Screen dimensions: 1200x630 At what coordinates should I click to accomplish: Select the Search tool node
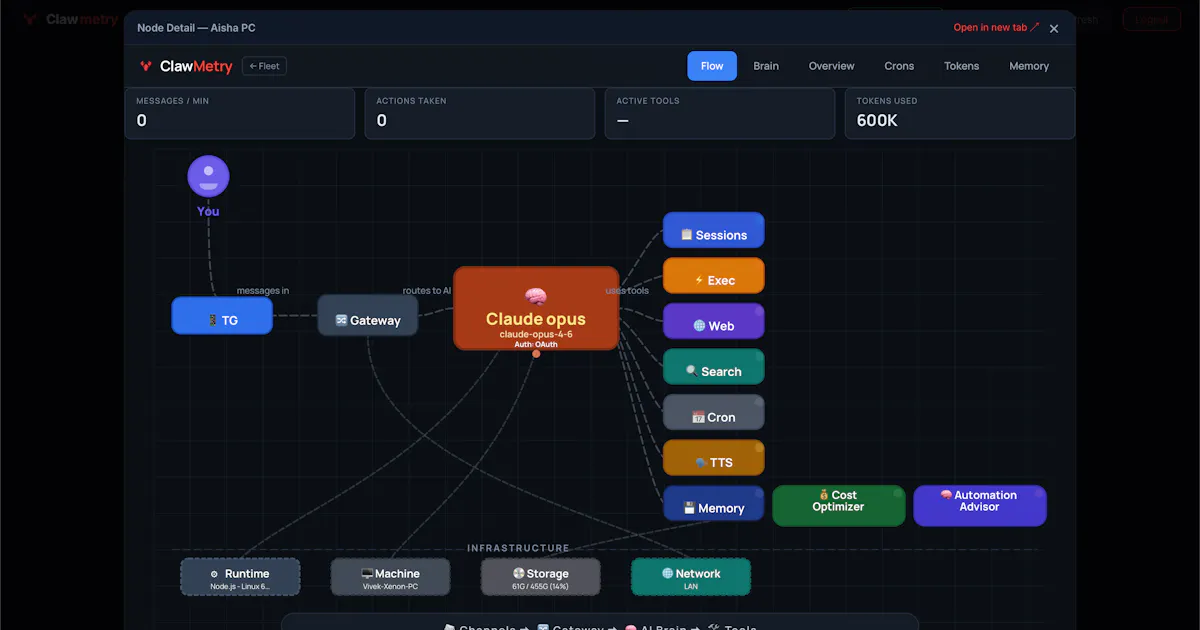[714, 367]
